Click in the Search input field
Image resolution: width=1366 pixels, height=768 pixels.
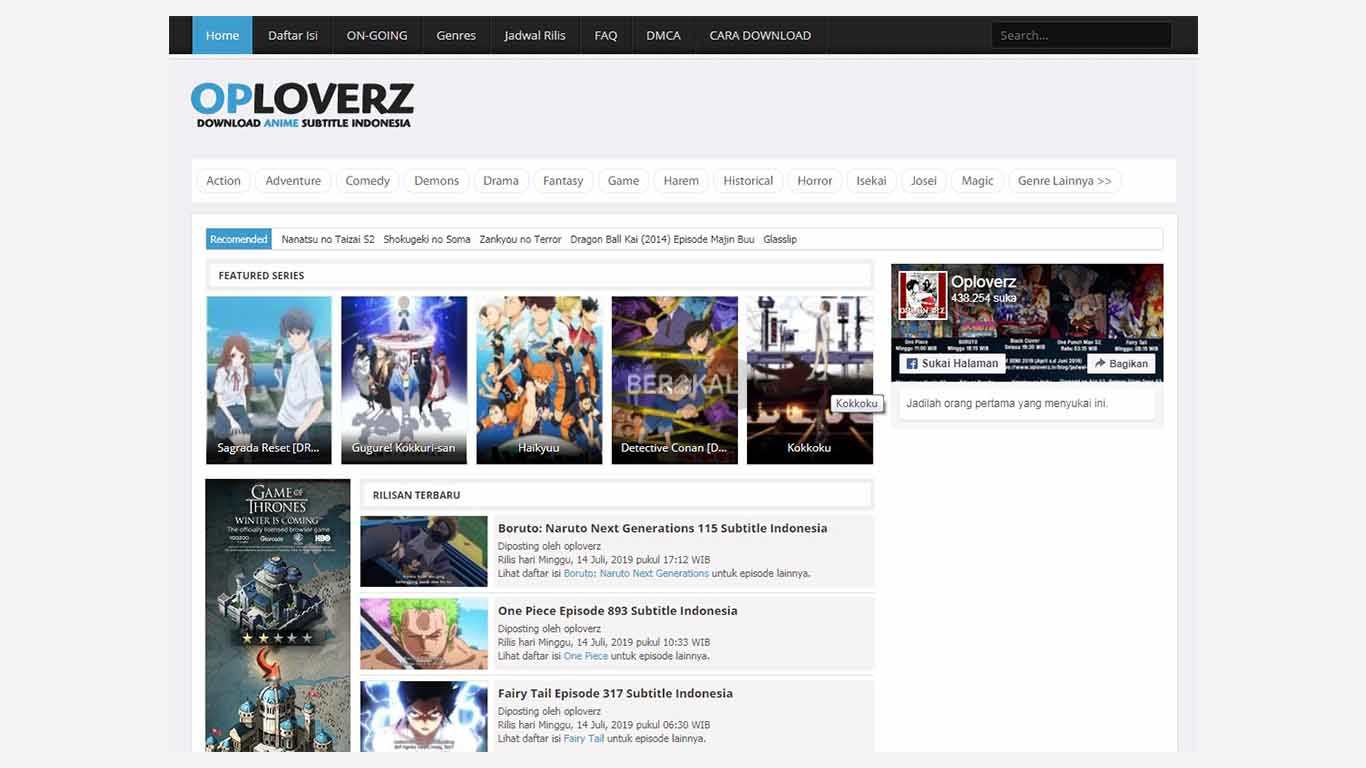[x=1081, y=35]
